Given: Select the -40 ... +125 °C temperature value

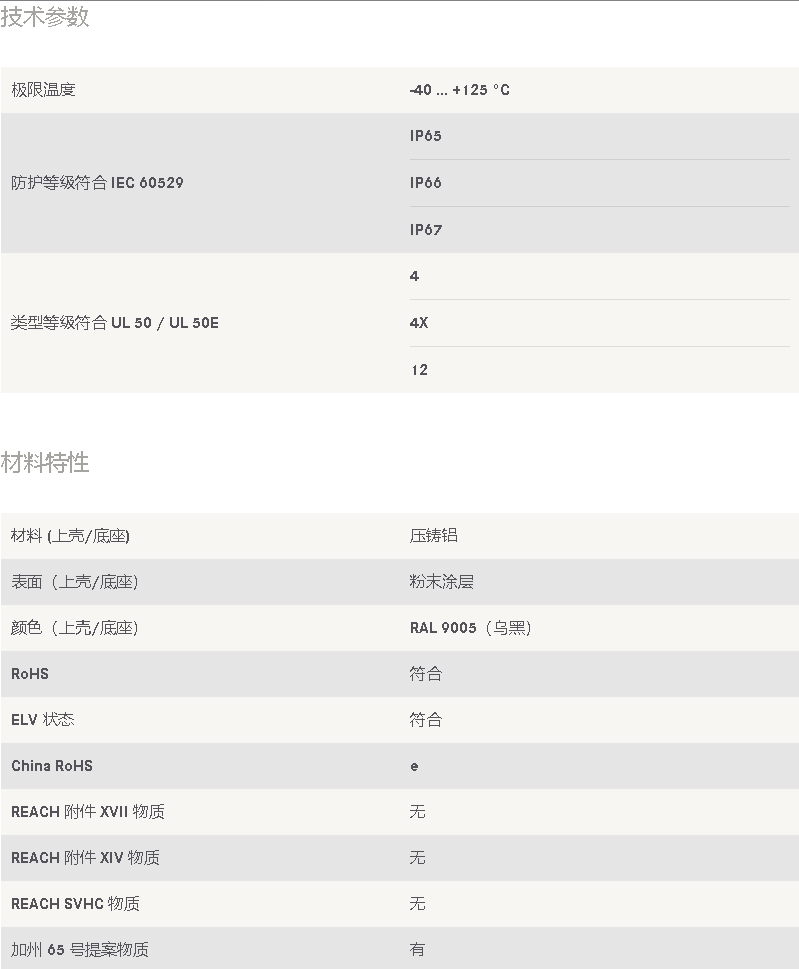Looking at the screenshot, I should (x=459, y=90).
